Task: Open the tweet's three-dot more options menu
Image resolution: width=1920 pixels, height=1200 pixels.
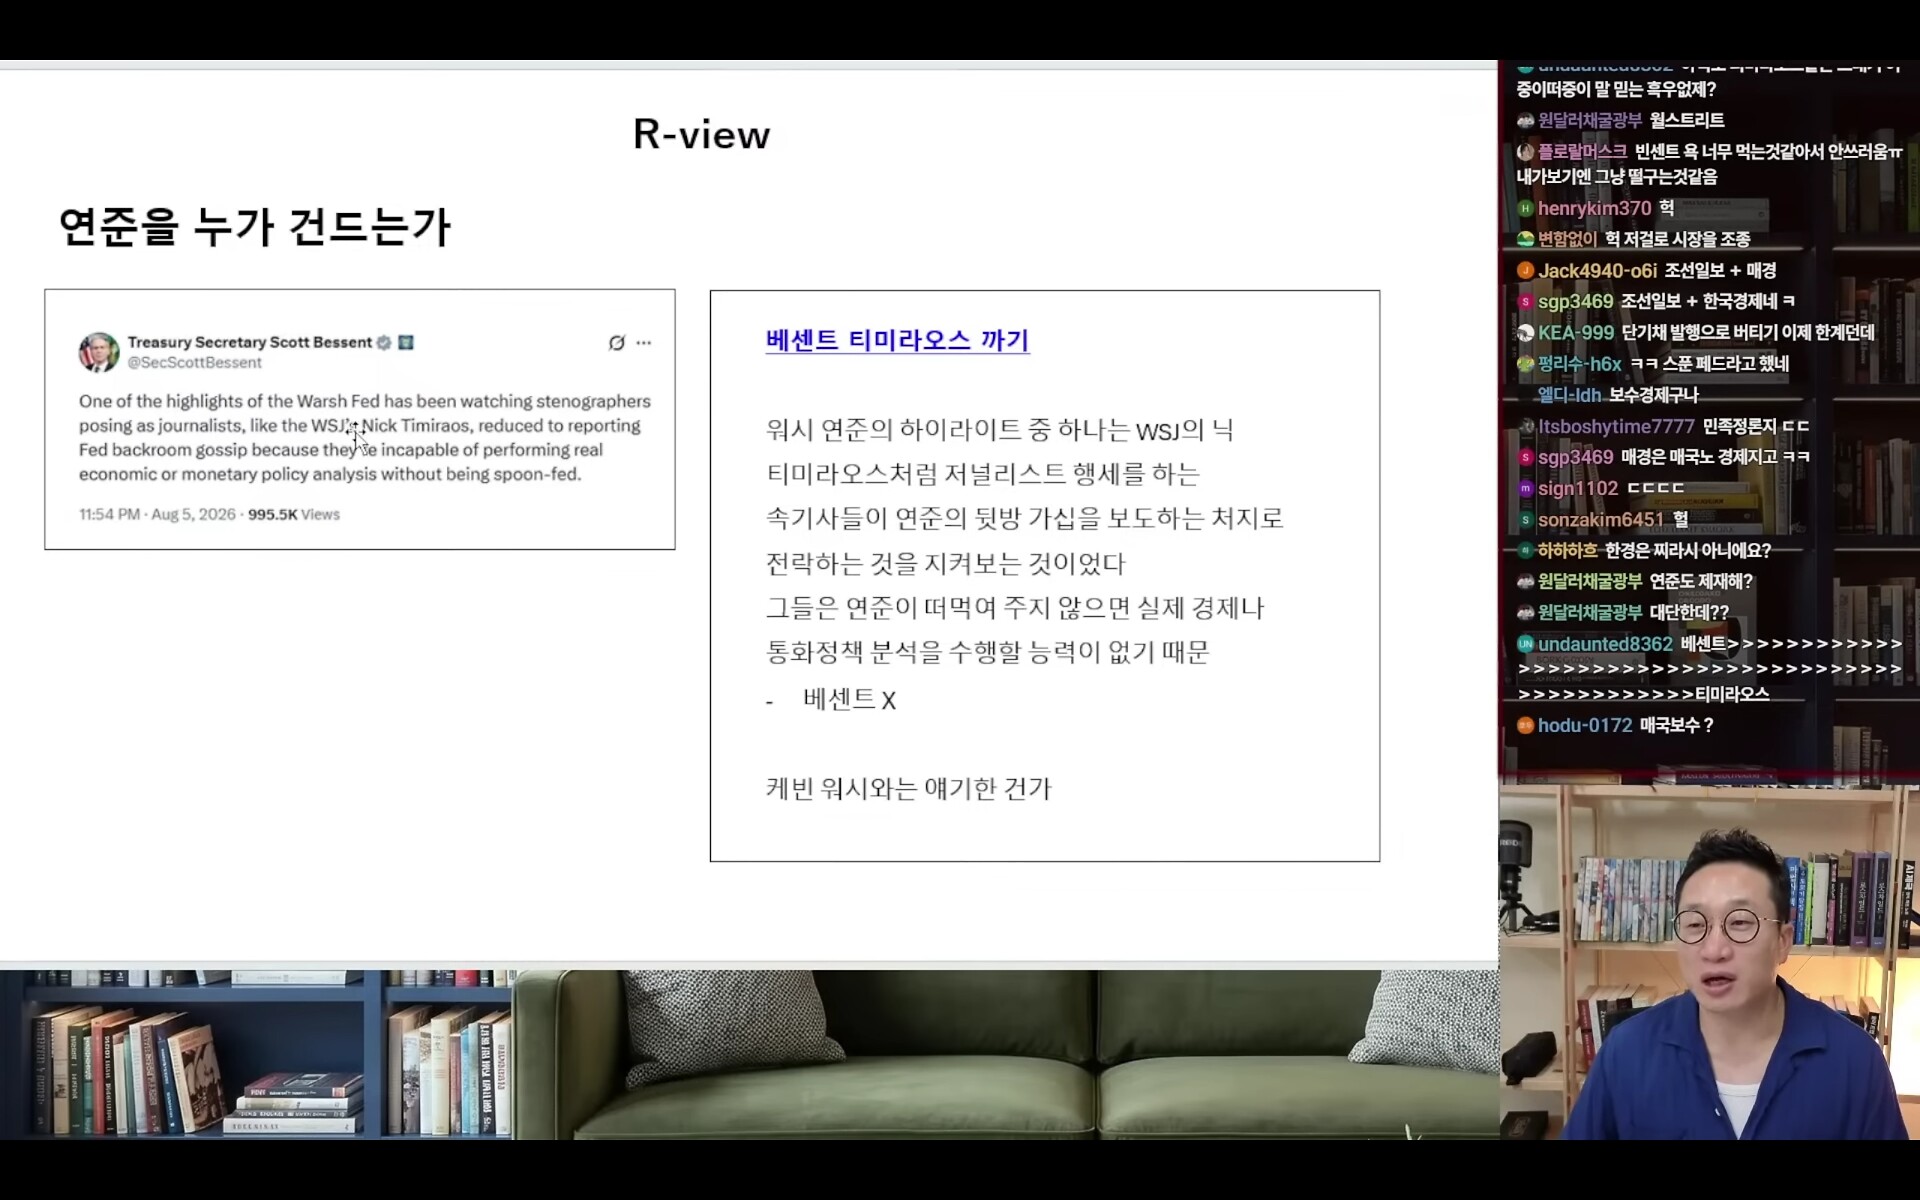Action: 644,343
